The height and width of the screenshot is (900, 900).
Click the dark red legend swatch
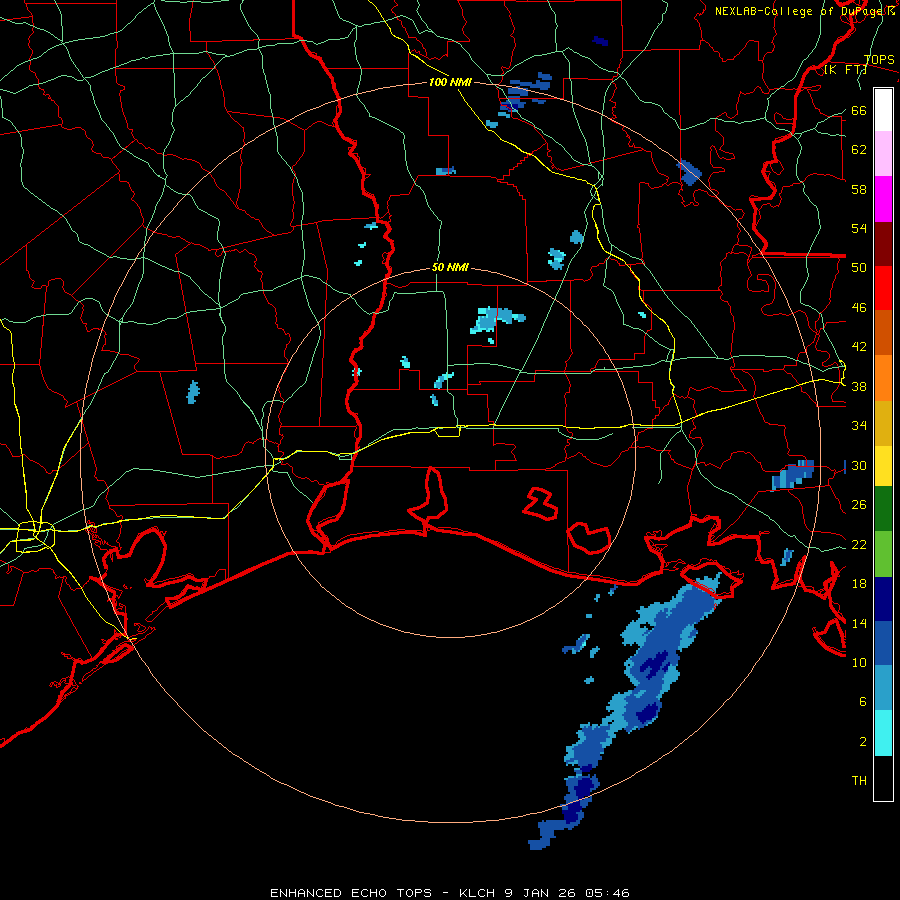click(x=883, y=244)
